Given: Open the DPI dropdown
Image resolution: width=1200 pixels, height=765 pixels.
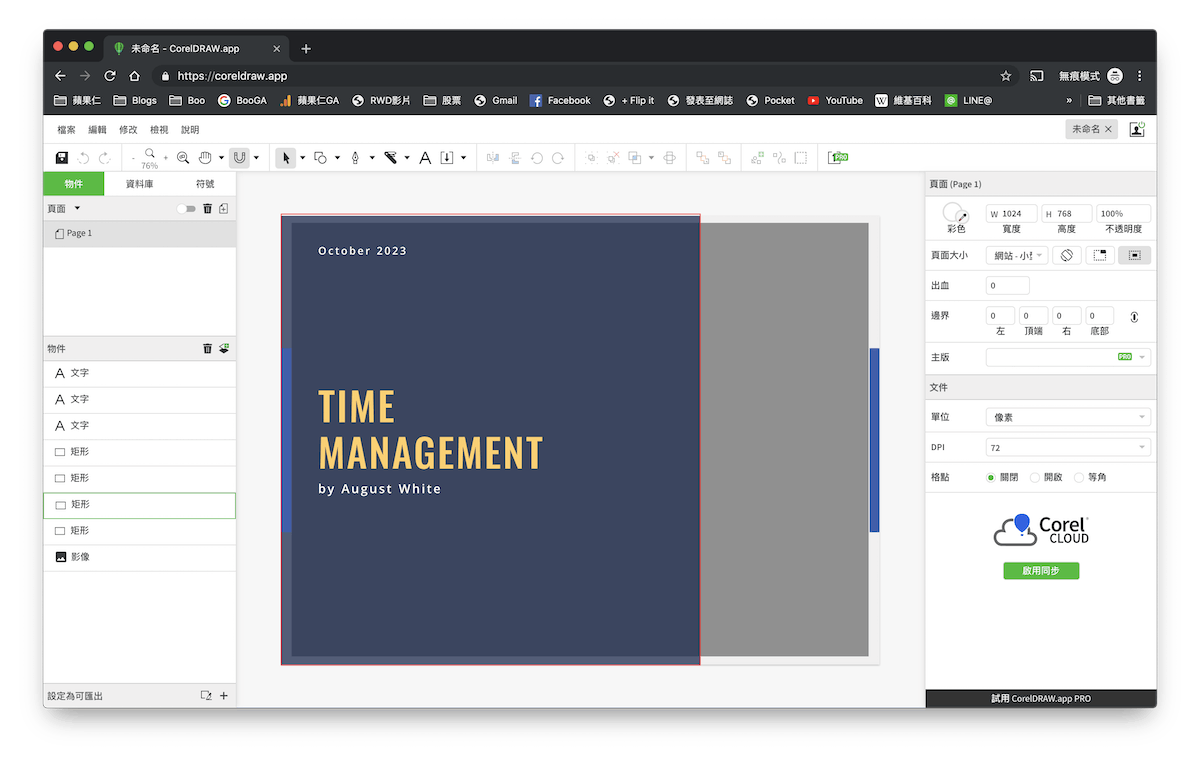Looking at the screenshot, I should (x=1068, y=447).
